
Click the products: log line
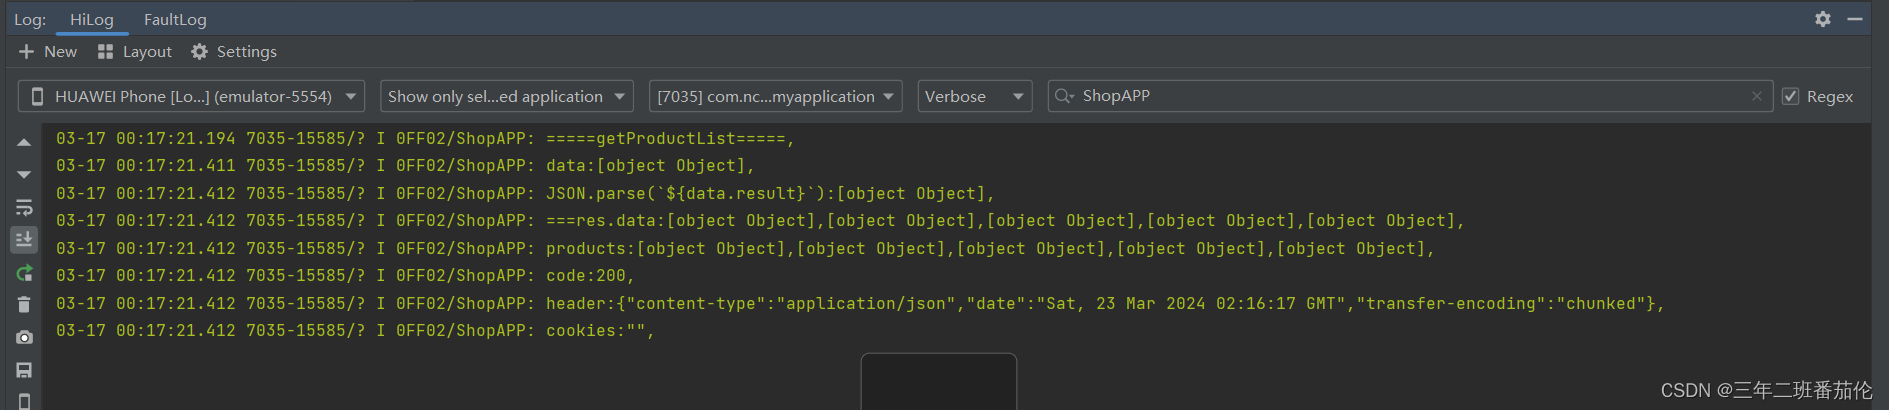(x=745, y=249)
